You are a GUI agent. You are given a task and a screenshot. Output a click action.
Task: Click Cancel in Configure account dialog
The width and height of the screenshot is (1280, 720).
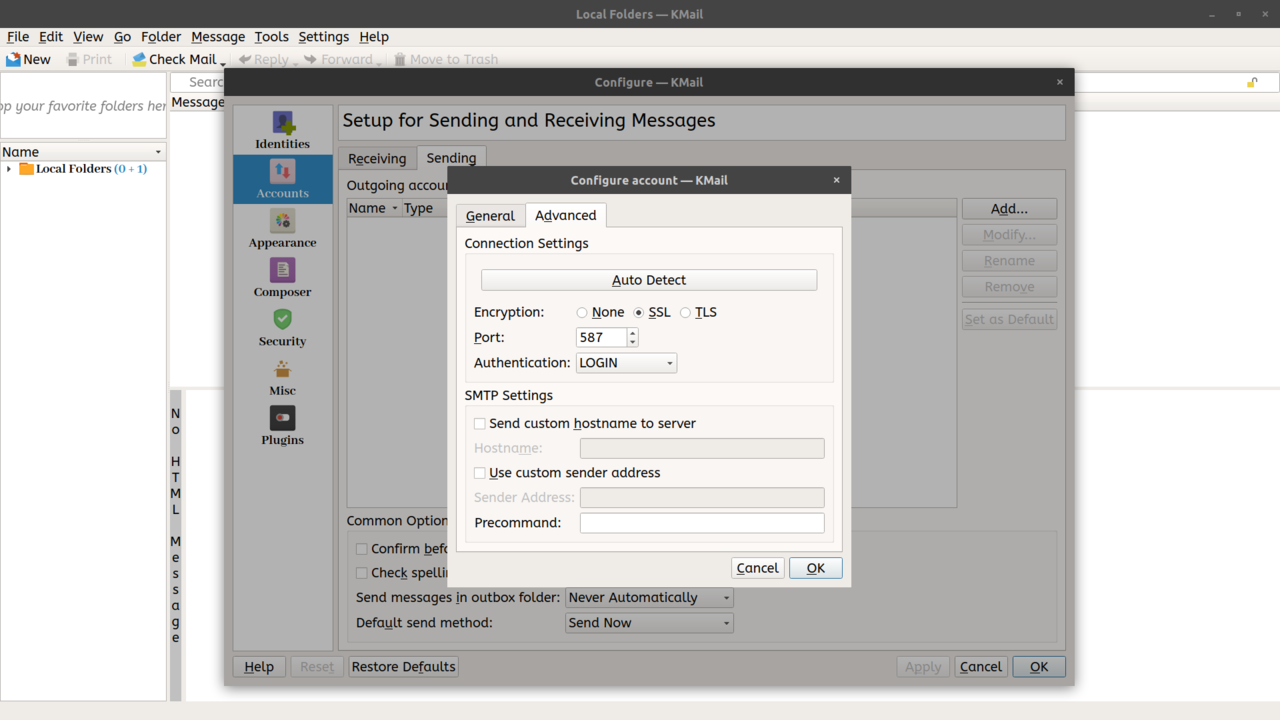(x=757, y=568)
